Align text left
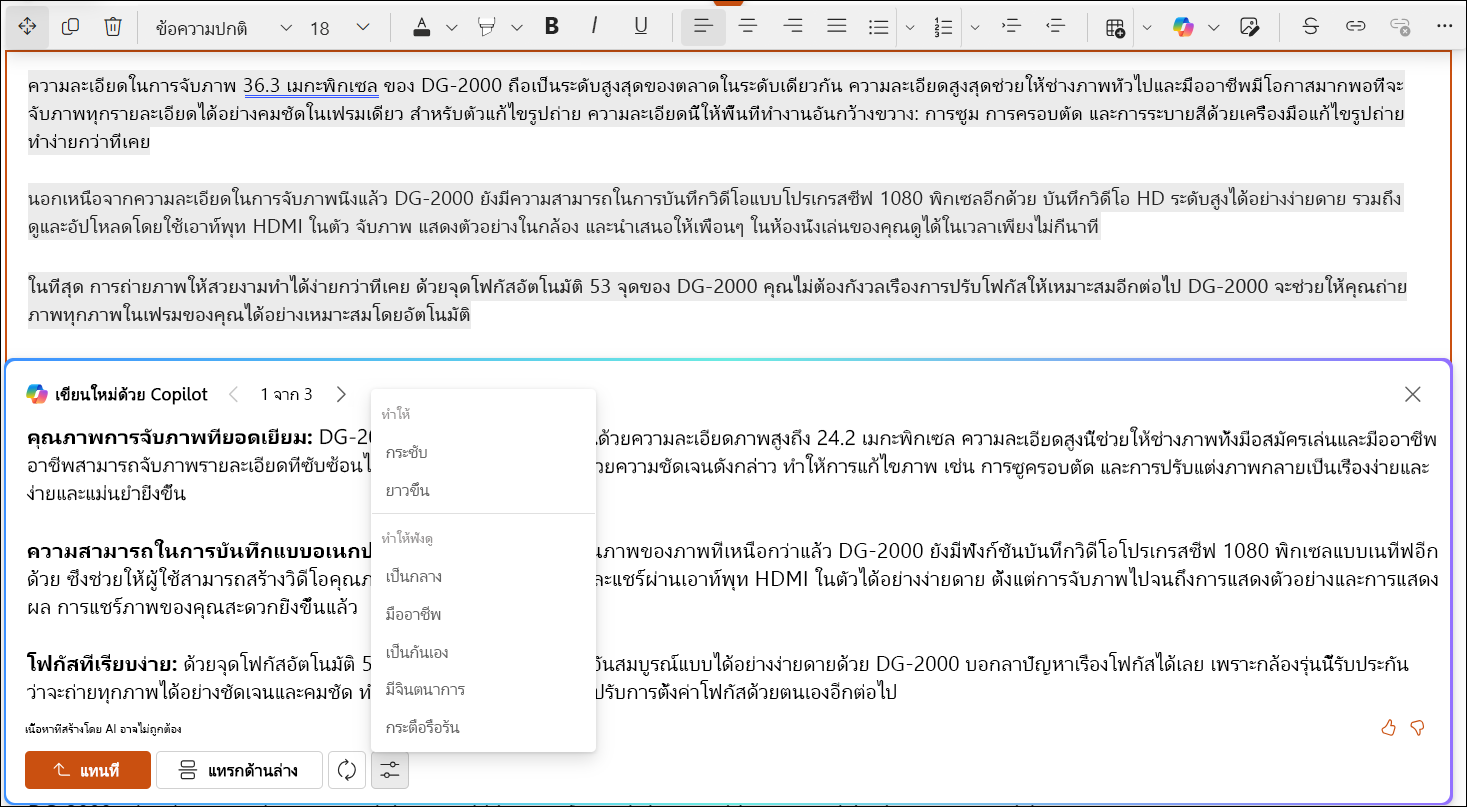Viewport: 1467px width, 807px height. click(703, 27)
